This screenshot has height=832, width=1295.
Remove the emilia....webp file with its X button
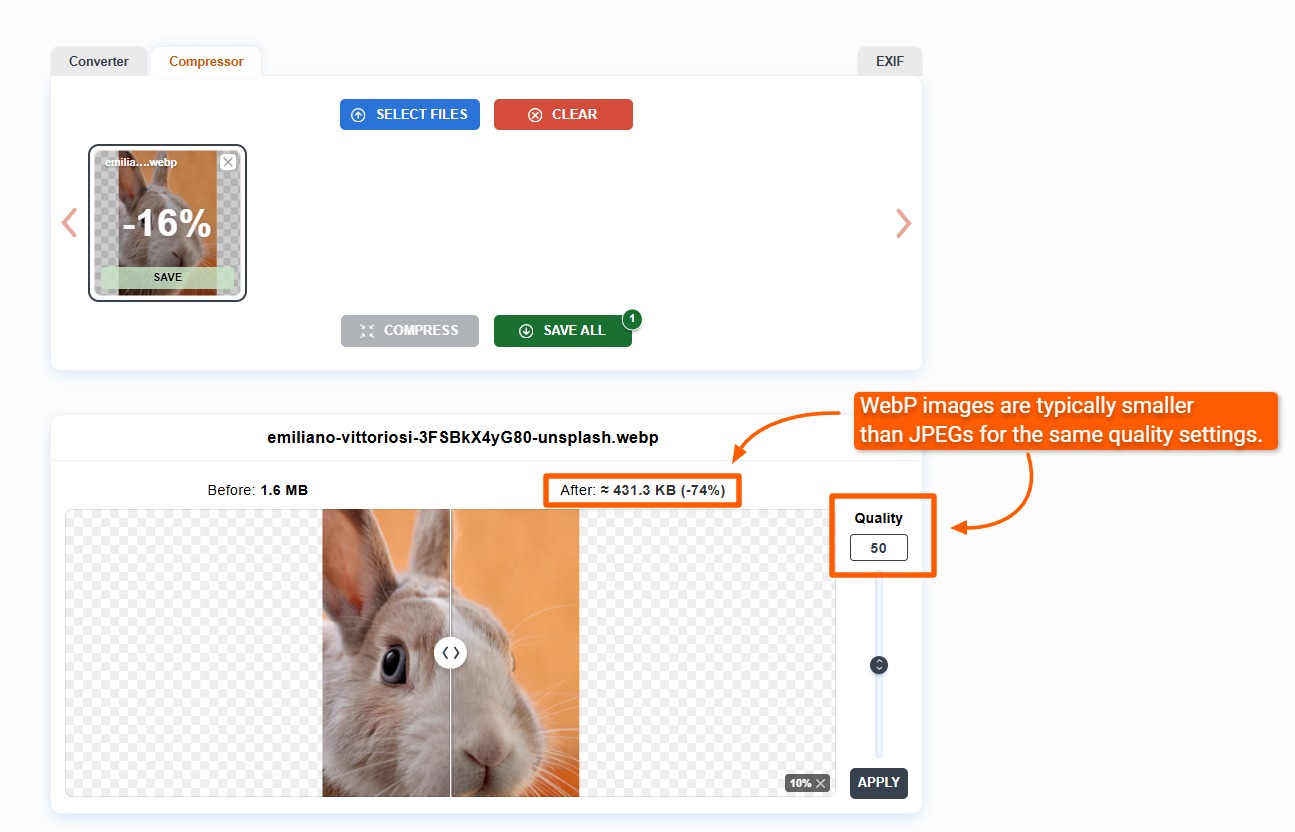pyautogui.click(x=228, y=161)
